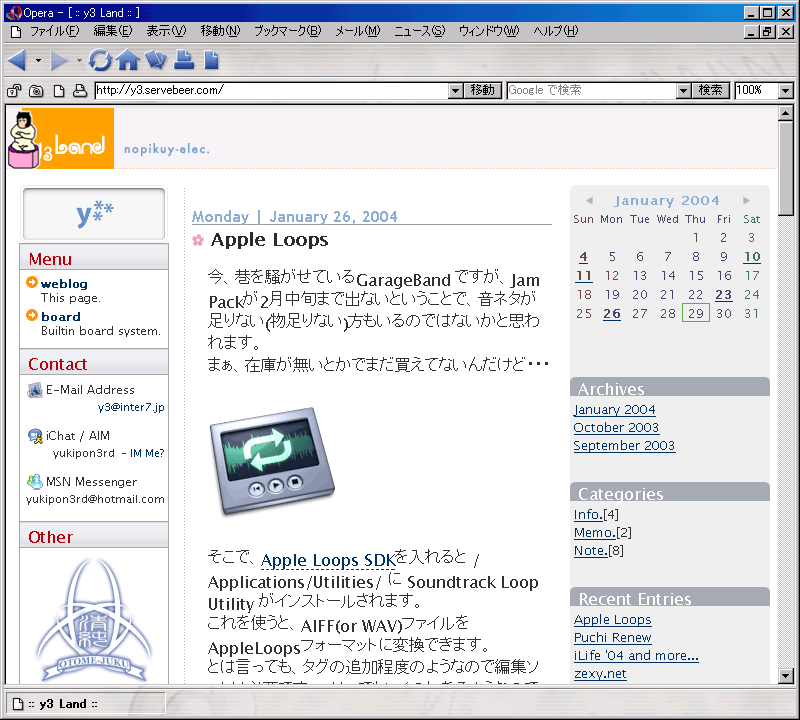Click the lock-and-key icon beside address bar
This screenshot has width=800, height=720.
14,91
